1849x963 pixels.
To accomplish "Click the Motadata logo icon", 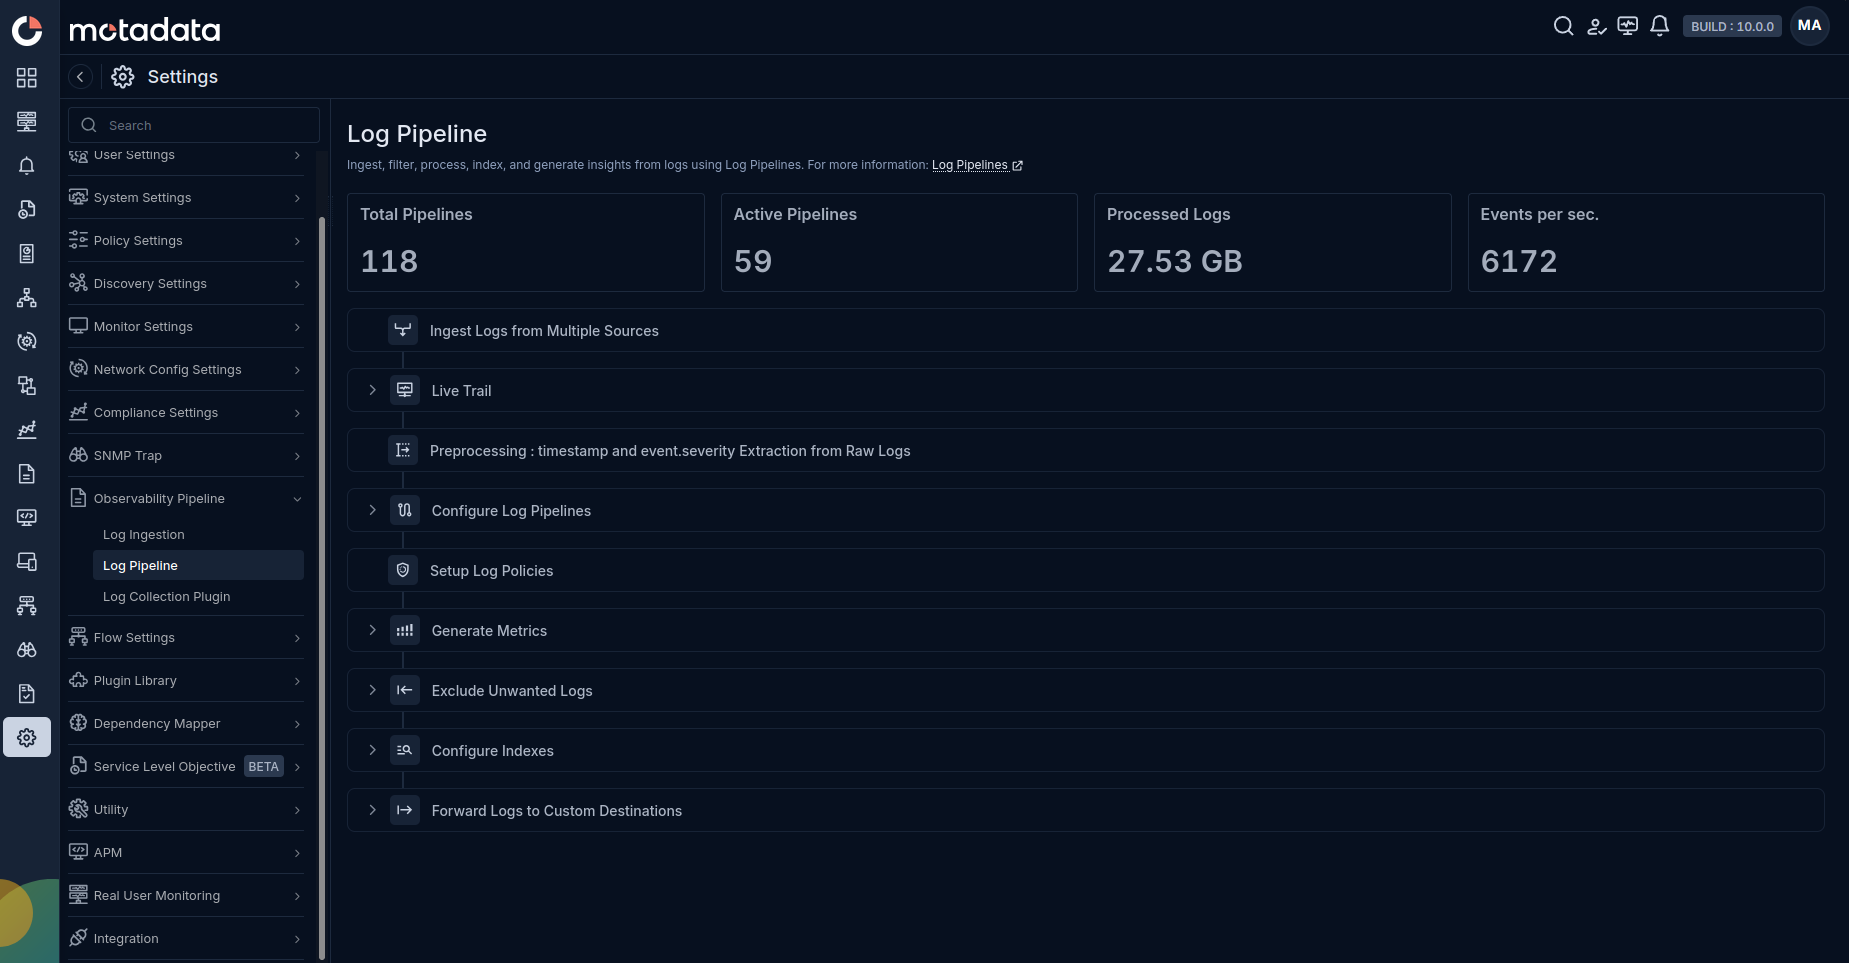I will point(27,30).
